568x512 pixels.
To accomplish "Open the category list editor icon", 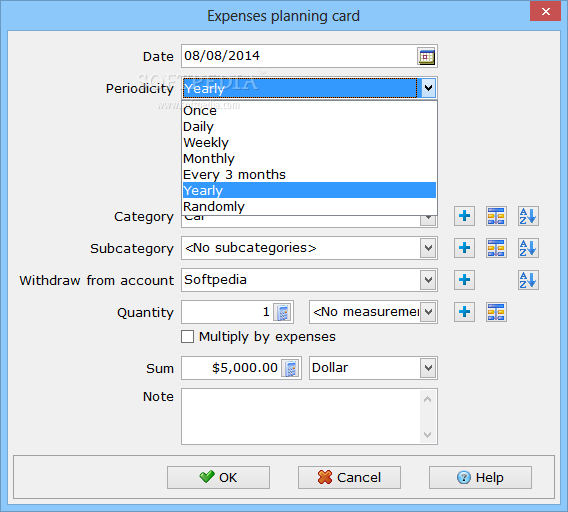I will point(496,216).
